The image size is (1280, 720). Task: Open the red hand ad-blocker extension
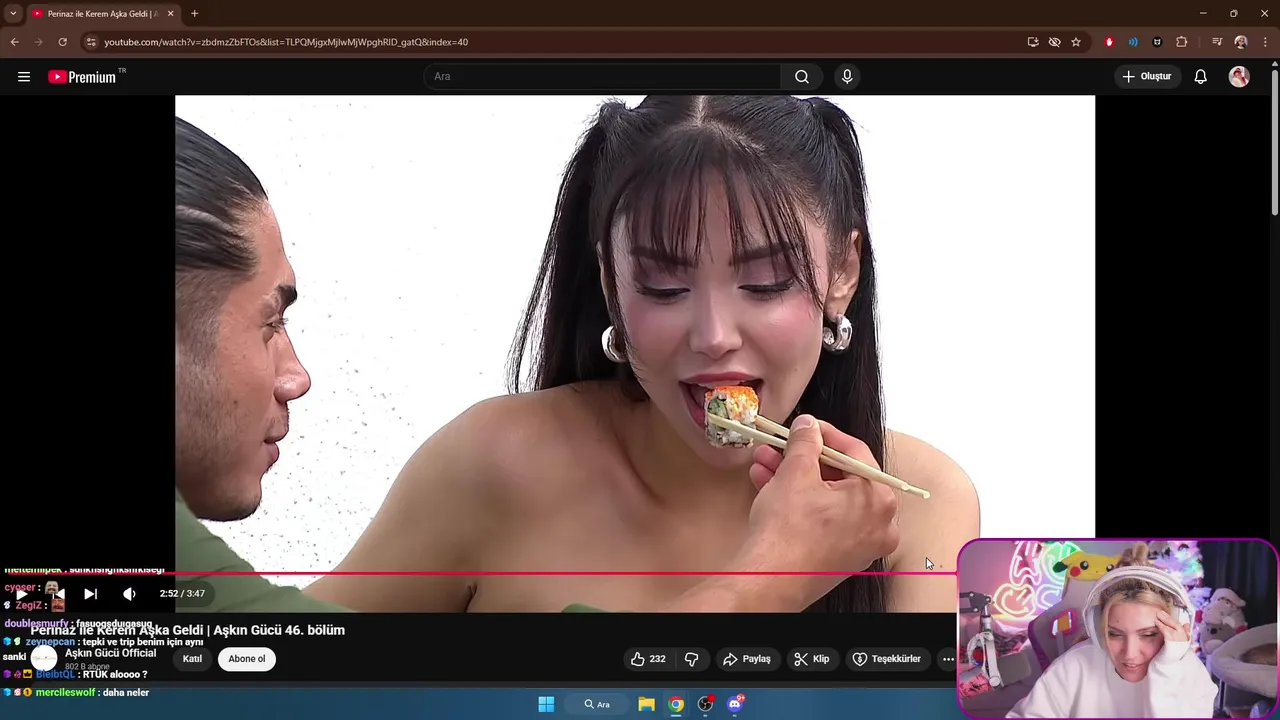point(1109,42)
